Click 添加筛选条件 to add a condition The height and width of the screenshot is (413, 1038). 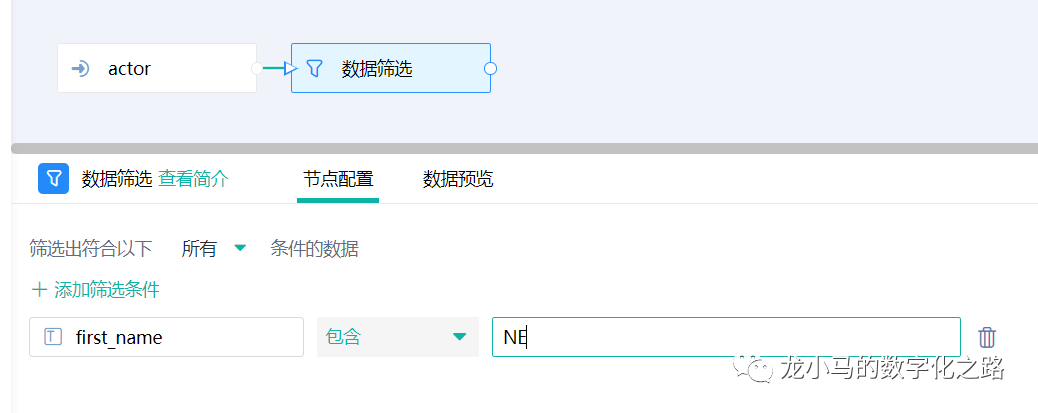tap(106, 290)
